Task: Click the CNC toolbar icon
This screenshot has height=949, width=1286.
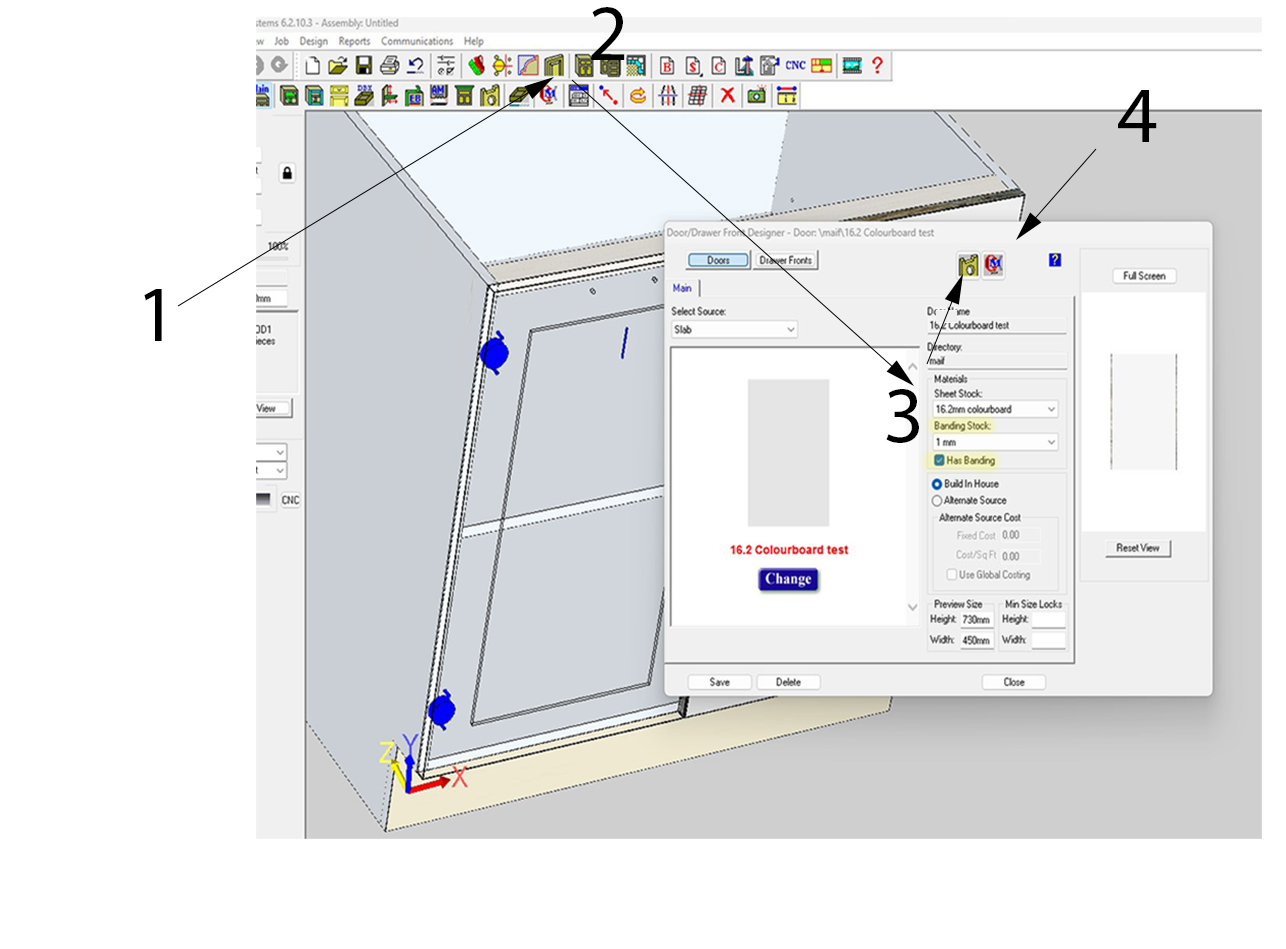Action: tap(795, 66)
